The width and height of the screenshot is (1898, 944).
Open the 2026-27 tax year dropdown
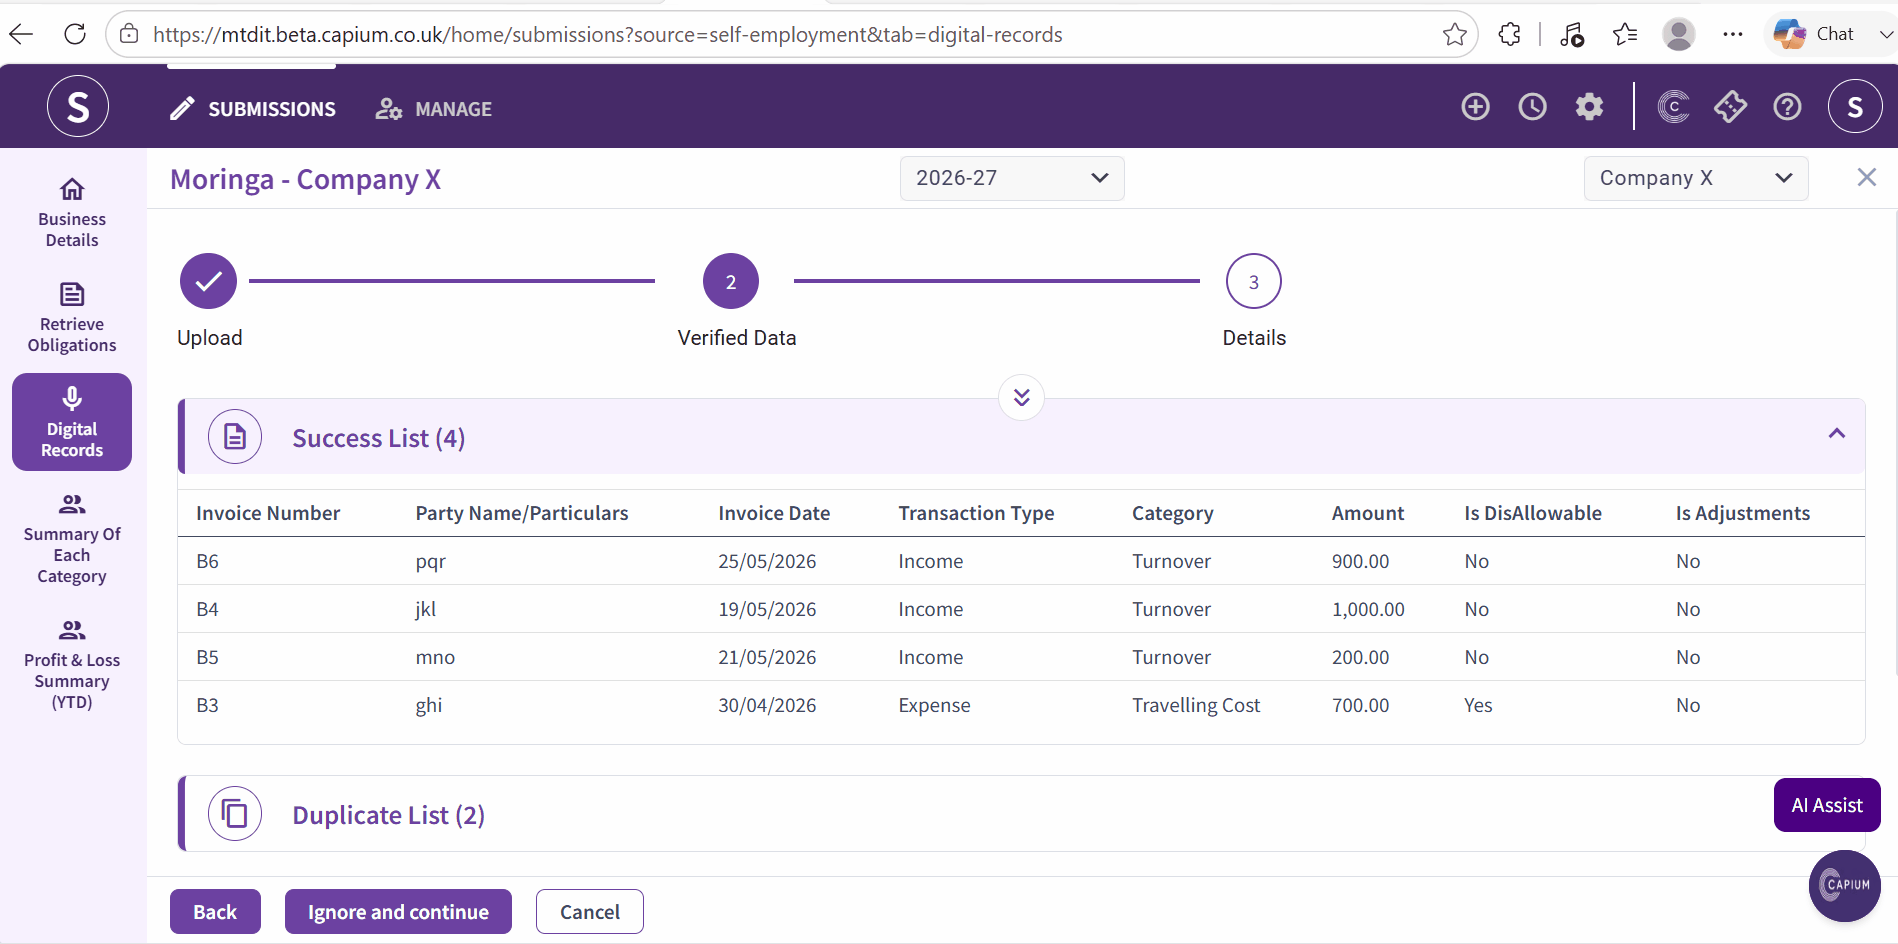click(1012, 178)
